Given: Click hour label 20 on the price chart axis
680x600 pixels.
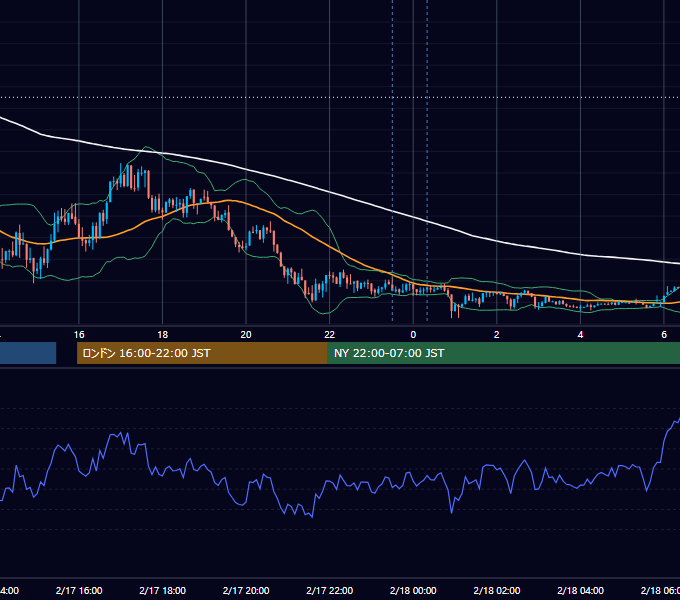Looking at the screenshot, I should pos(246,335).
